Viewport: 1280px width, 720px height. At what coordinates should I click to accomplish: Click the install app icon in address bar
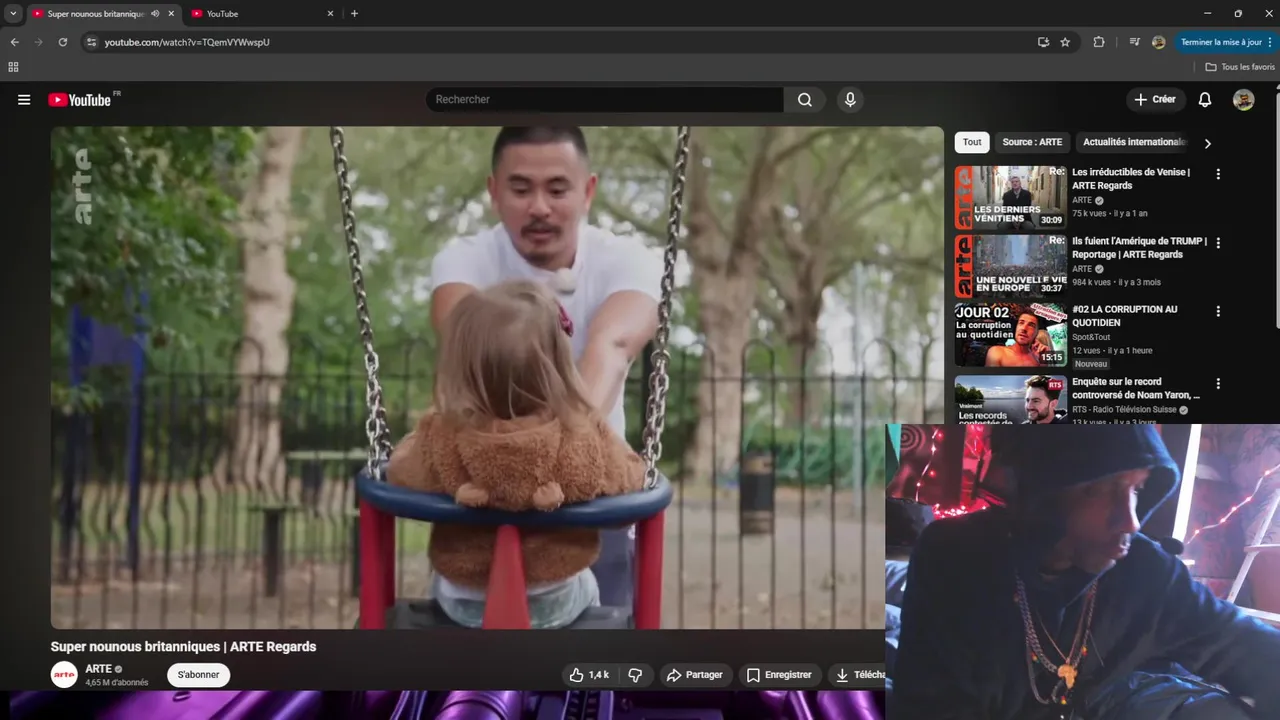(1043, 42)
